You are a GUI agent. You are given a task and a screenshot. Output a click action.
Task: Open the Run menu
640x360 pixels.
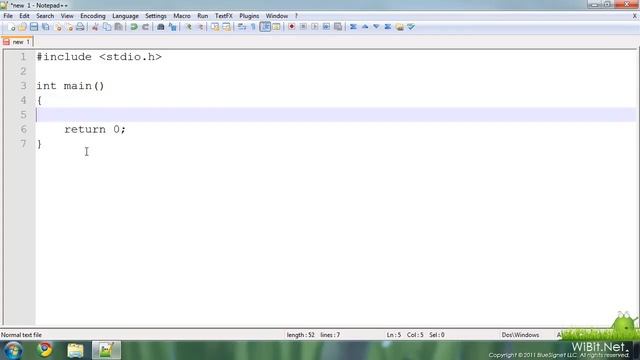click(202, 16)
